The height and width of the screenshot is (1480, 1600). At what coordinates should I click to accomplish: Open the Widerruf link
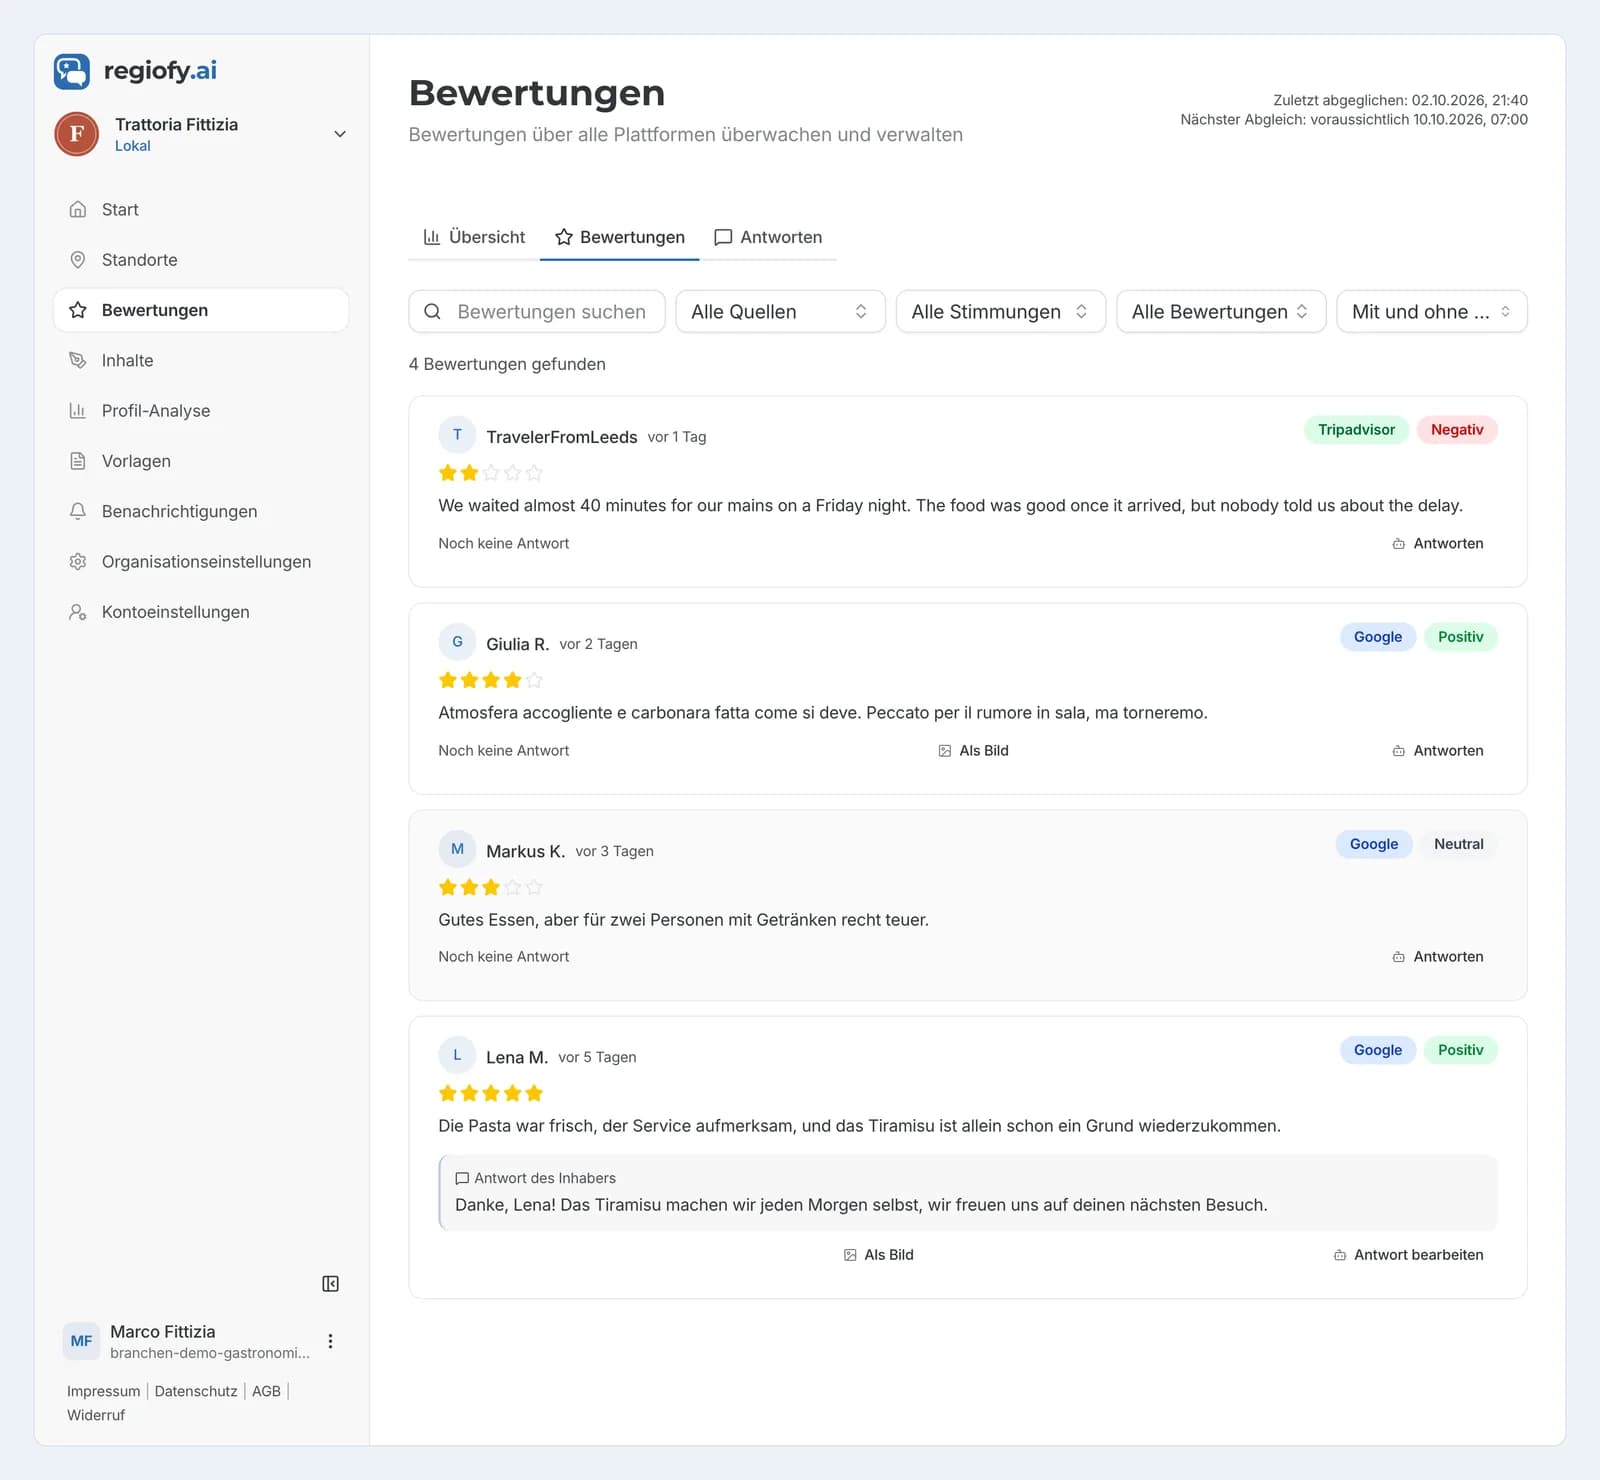(96, 1415)
